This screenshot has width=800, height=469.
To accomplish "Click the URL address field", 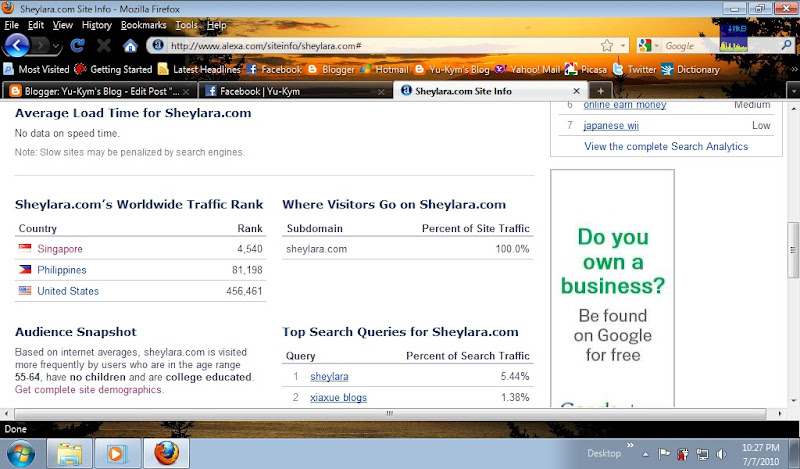I will (x=383, y=46).
